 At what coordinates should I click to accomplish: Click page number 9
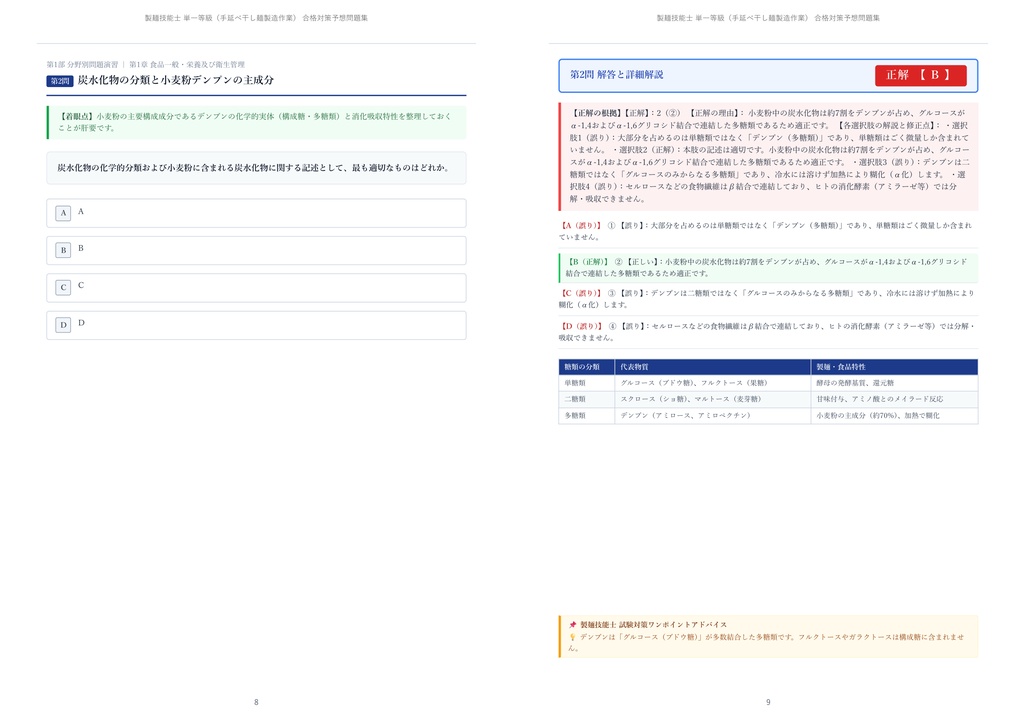click(x=768, y=702)
